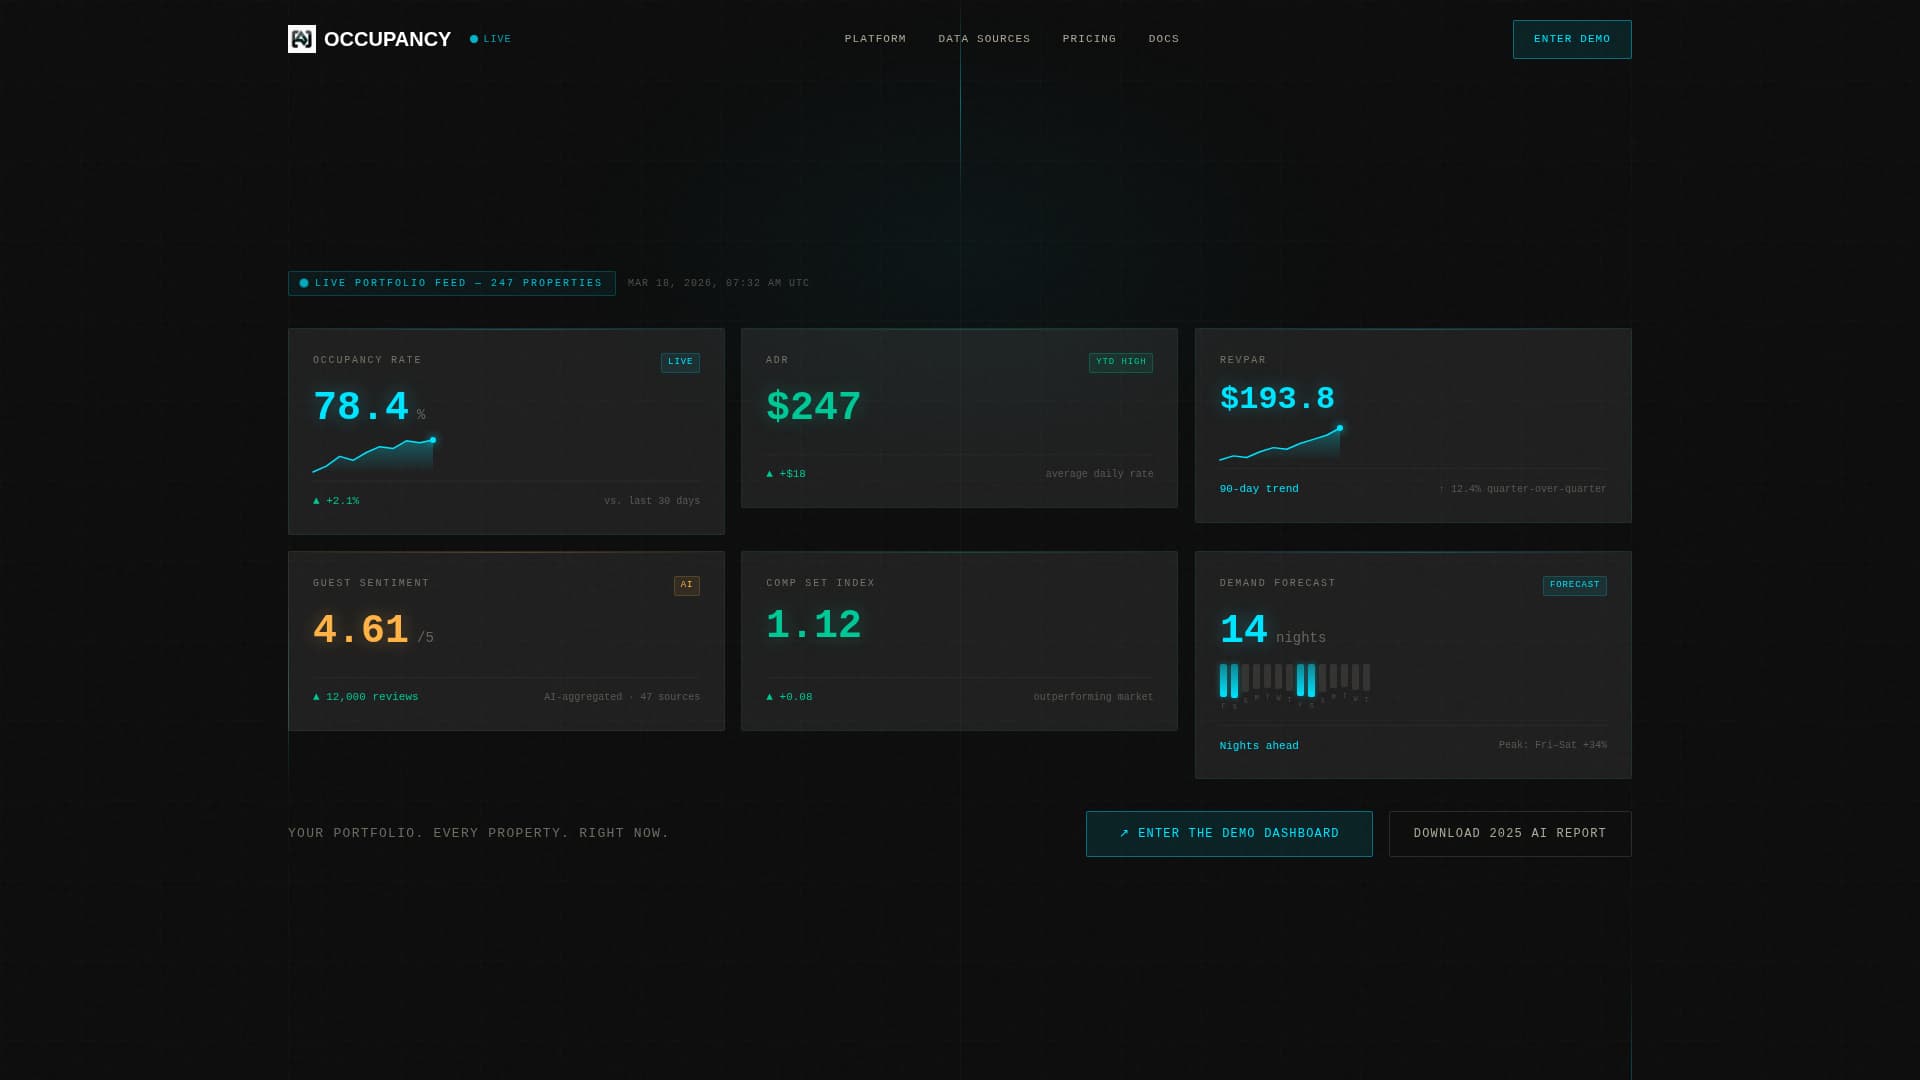Click the Occupancy logo icon
Image resolution: width=1920 pixels, height=1080 pixels.
(301, 39)
